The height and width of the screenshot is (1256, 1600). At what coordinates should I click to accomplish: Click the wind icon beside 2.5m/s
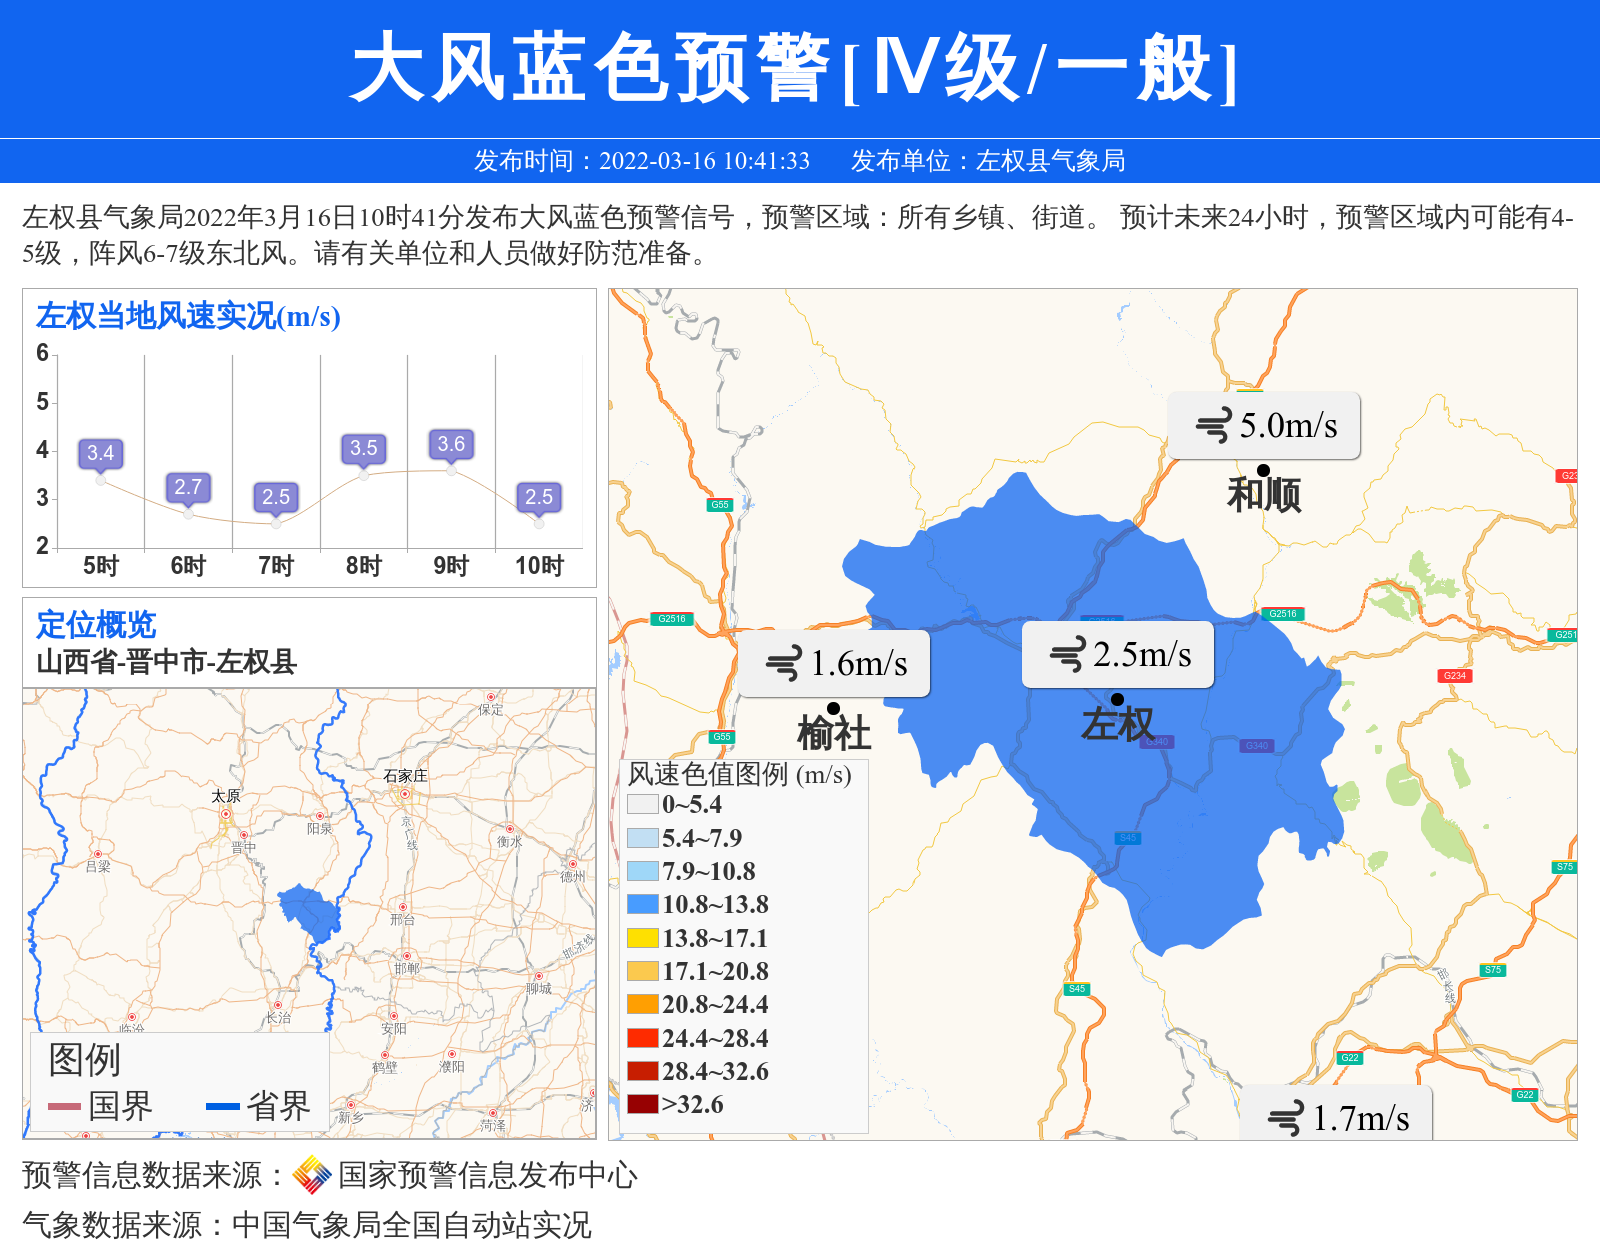(x=1067, y=655)
